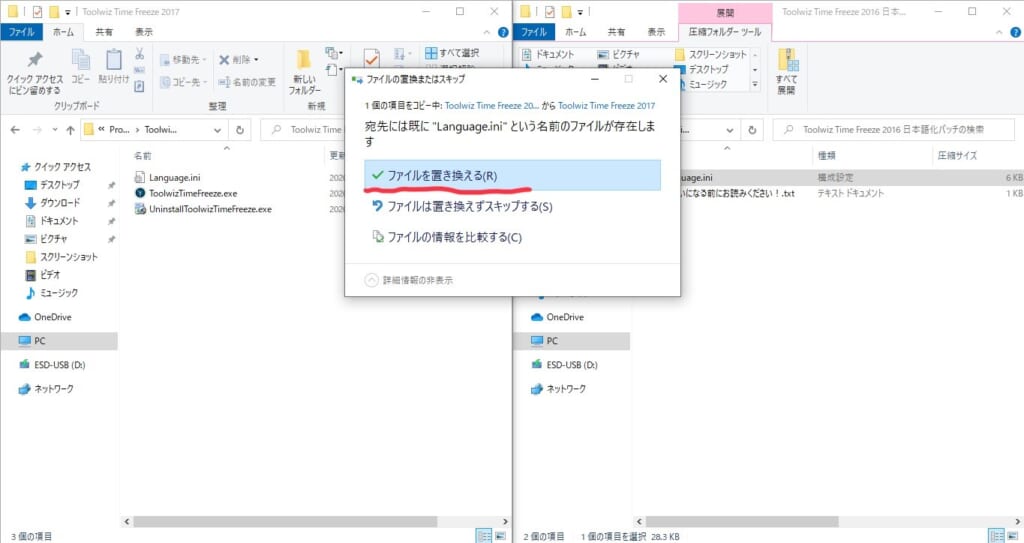Open ダウンロード in left navigation pane
The width and height of the screenshot is (1024, 543).
(59, 203)
